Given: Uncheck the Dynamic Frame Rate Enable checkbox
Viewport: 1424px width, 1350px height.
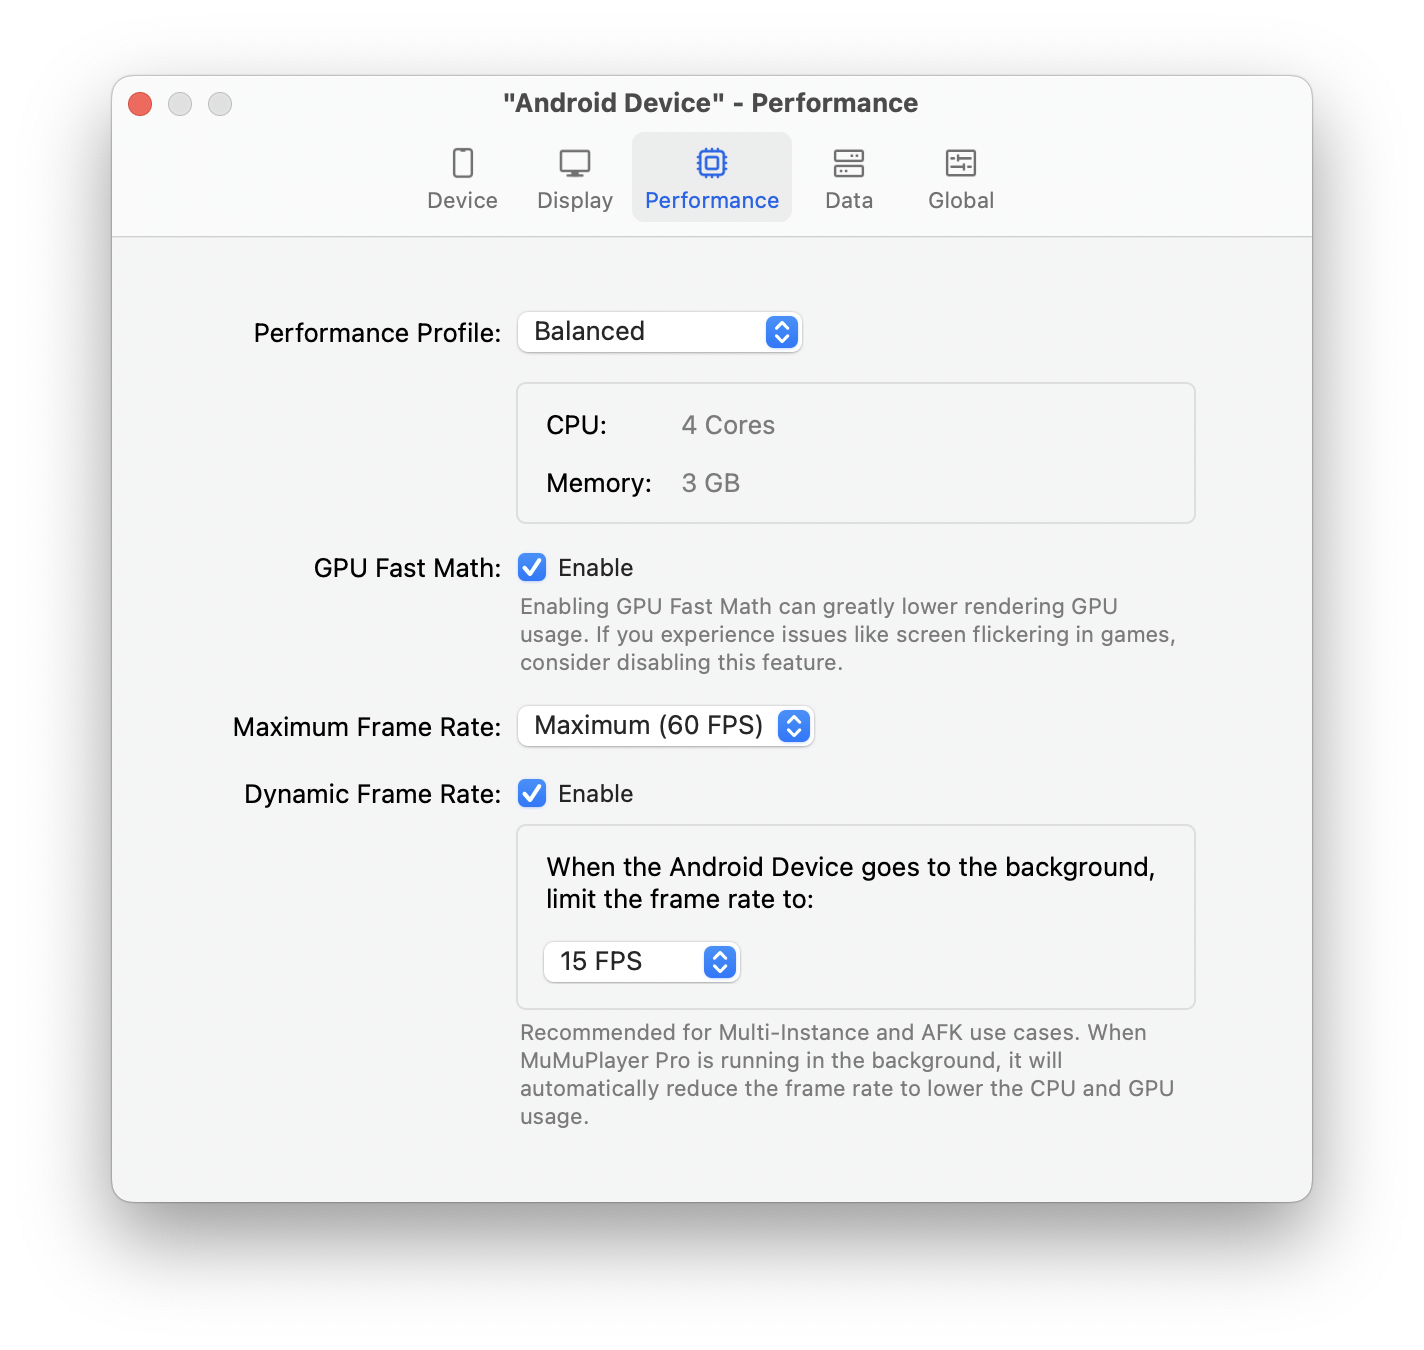Looking at the screenshot, I should (x=532, y=794).
